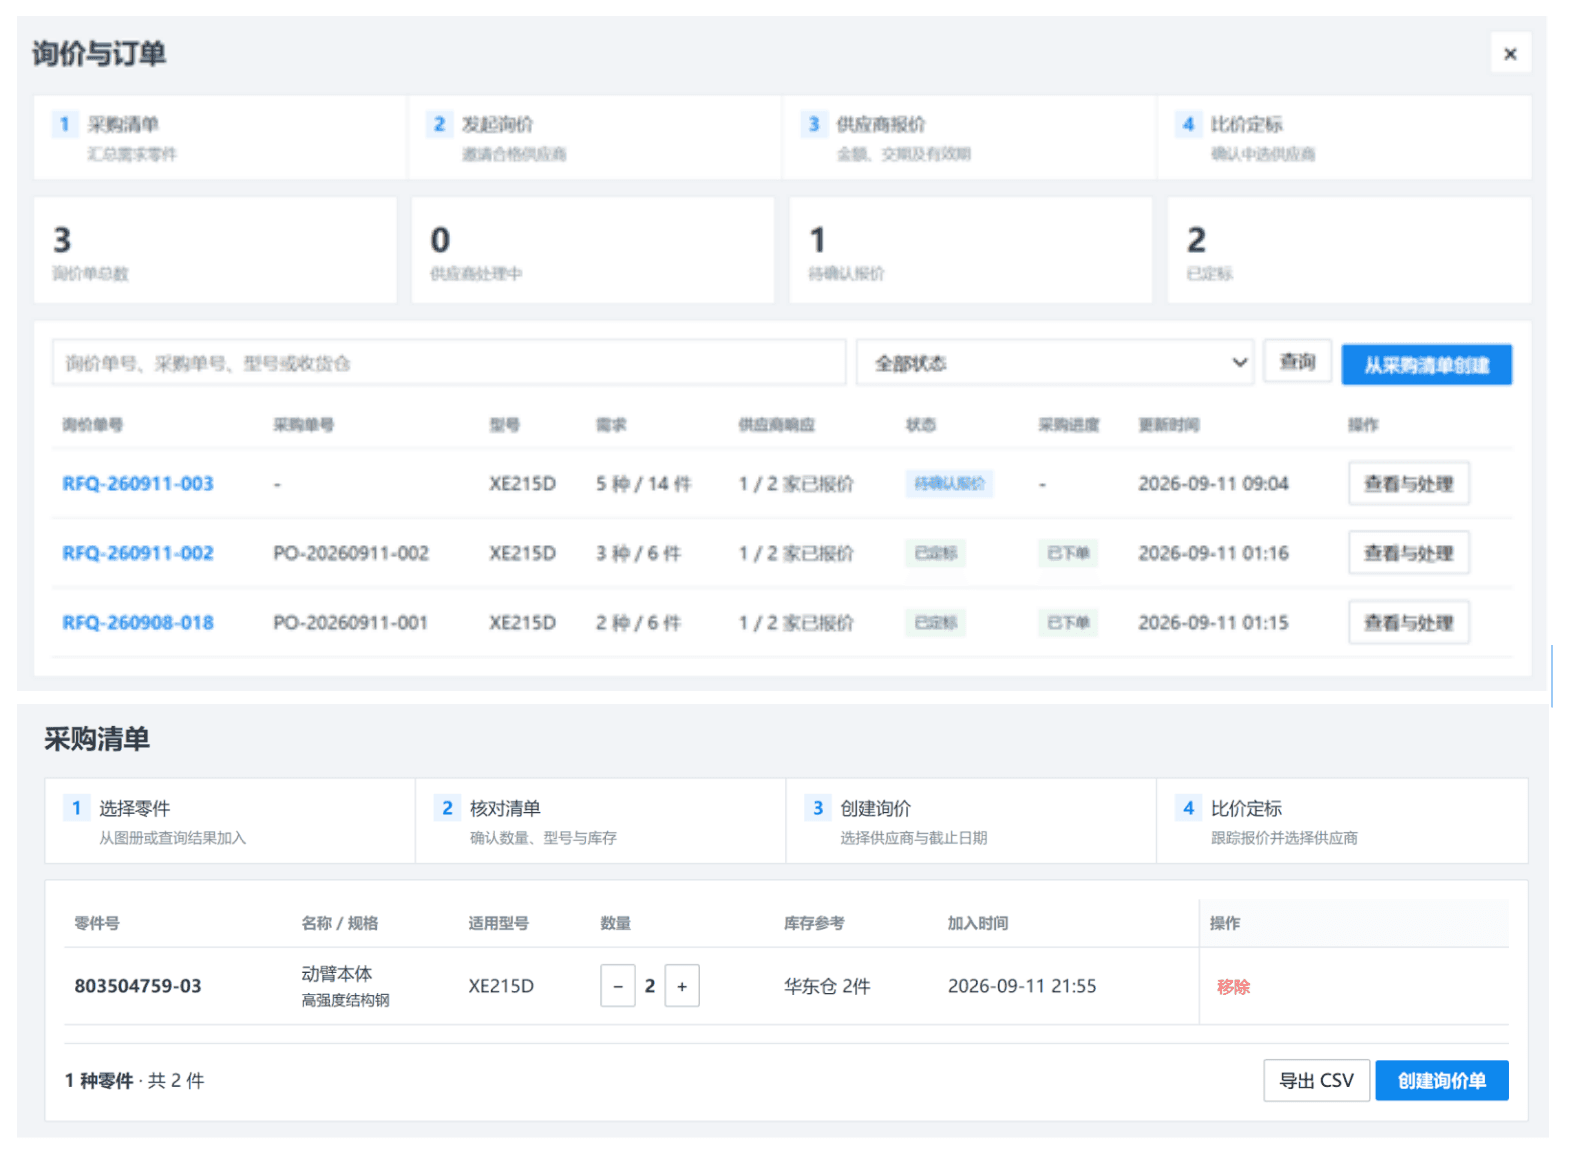
Task: Click the 查询 button
Action: [x=1297, y=362]
